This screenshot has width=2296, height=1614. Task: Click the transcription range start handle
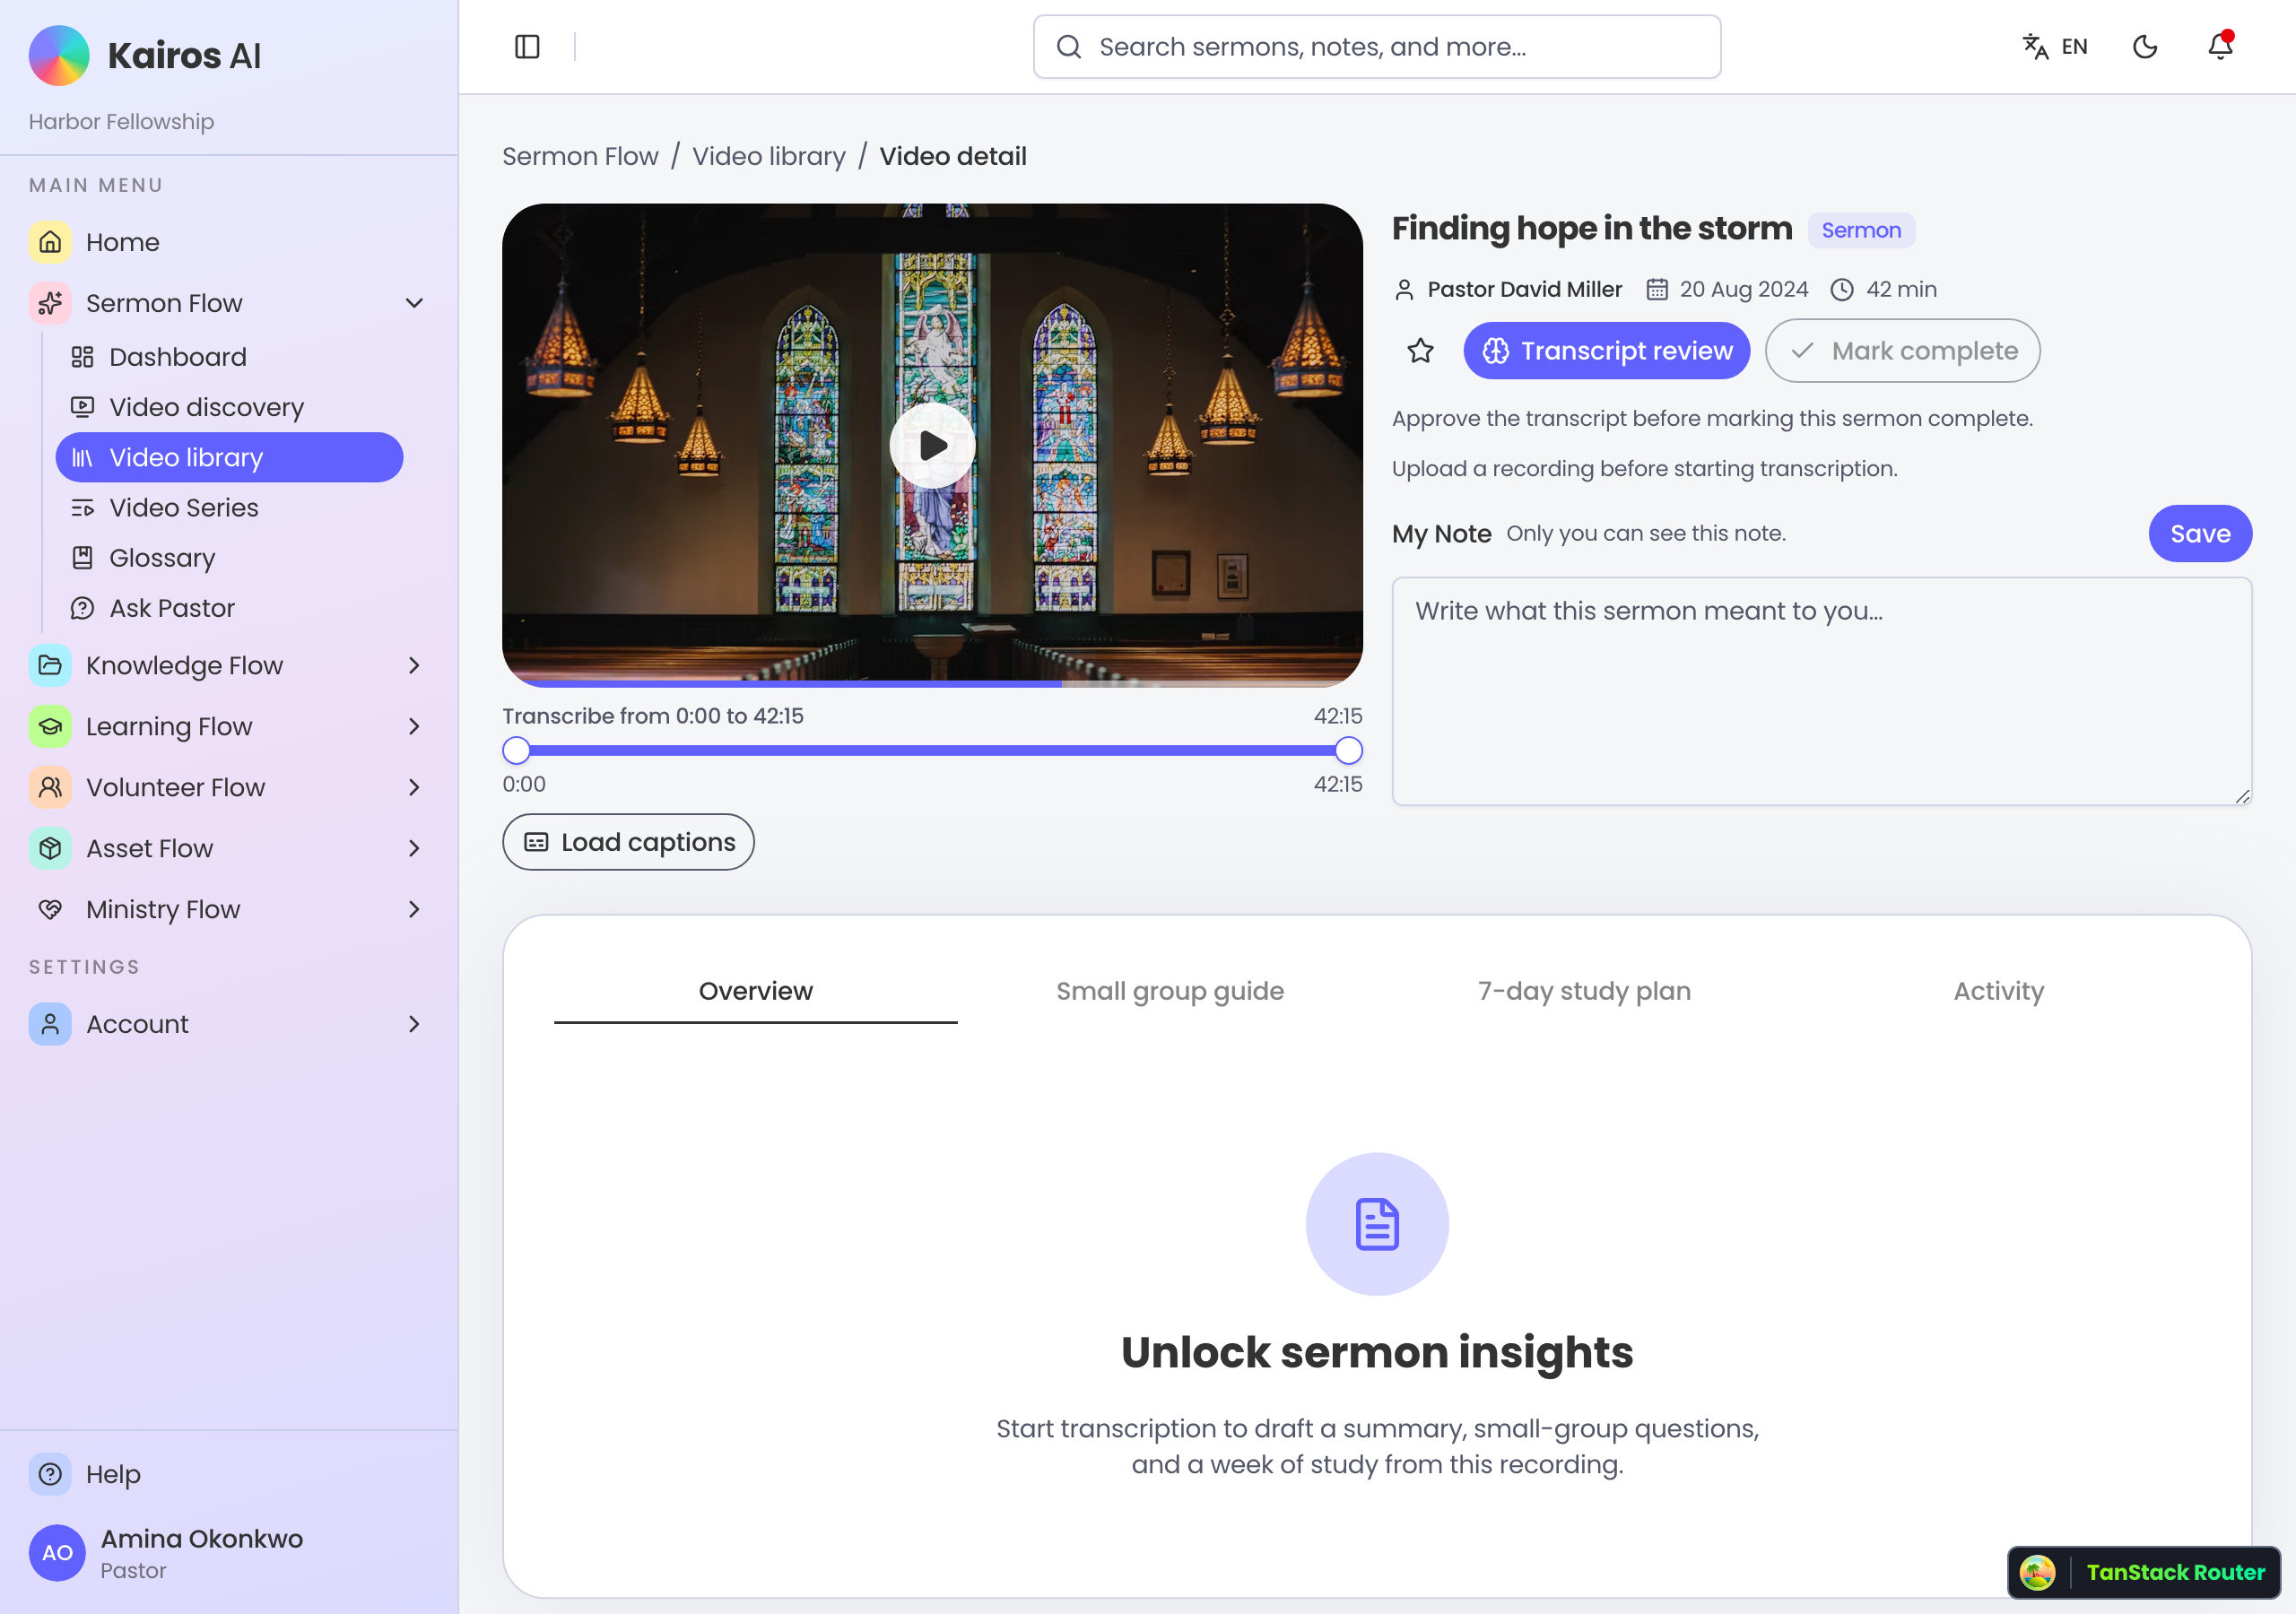[516, 750]
